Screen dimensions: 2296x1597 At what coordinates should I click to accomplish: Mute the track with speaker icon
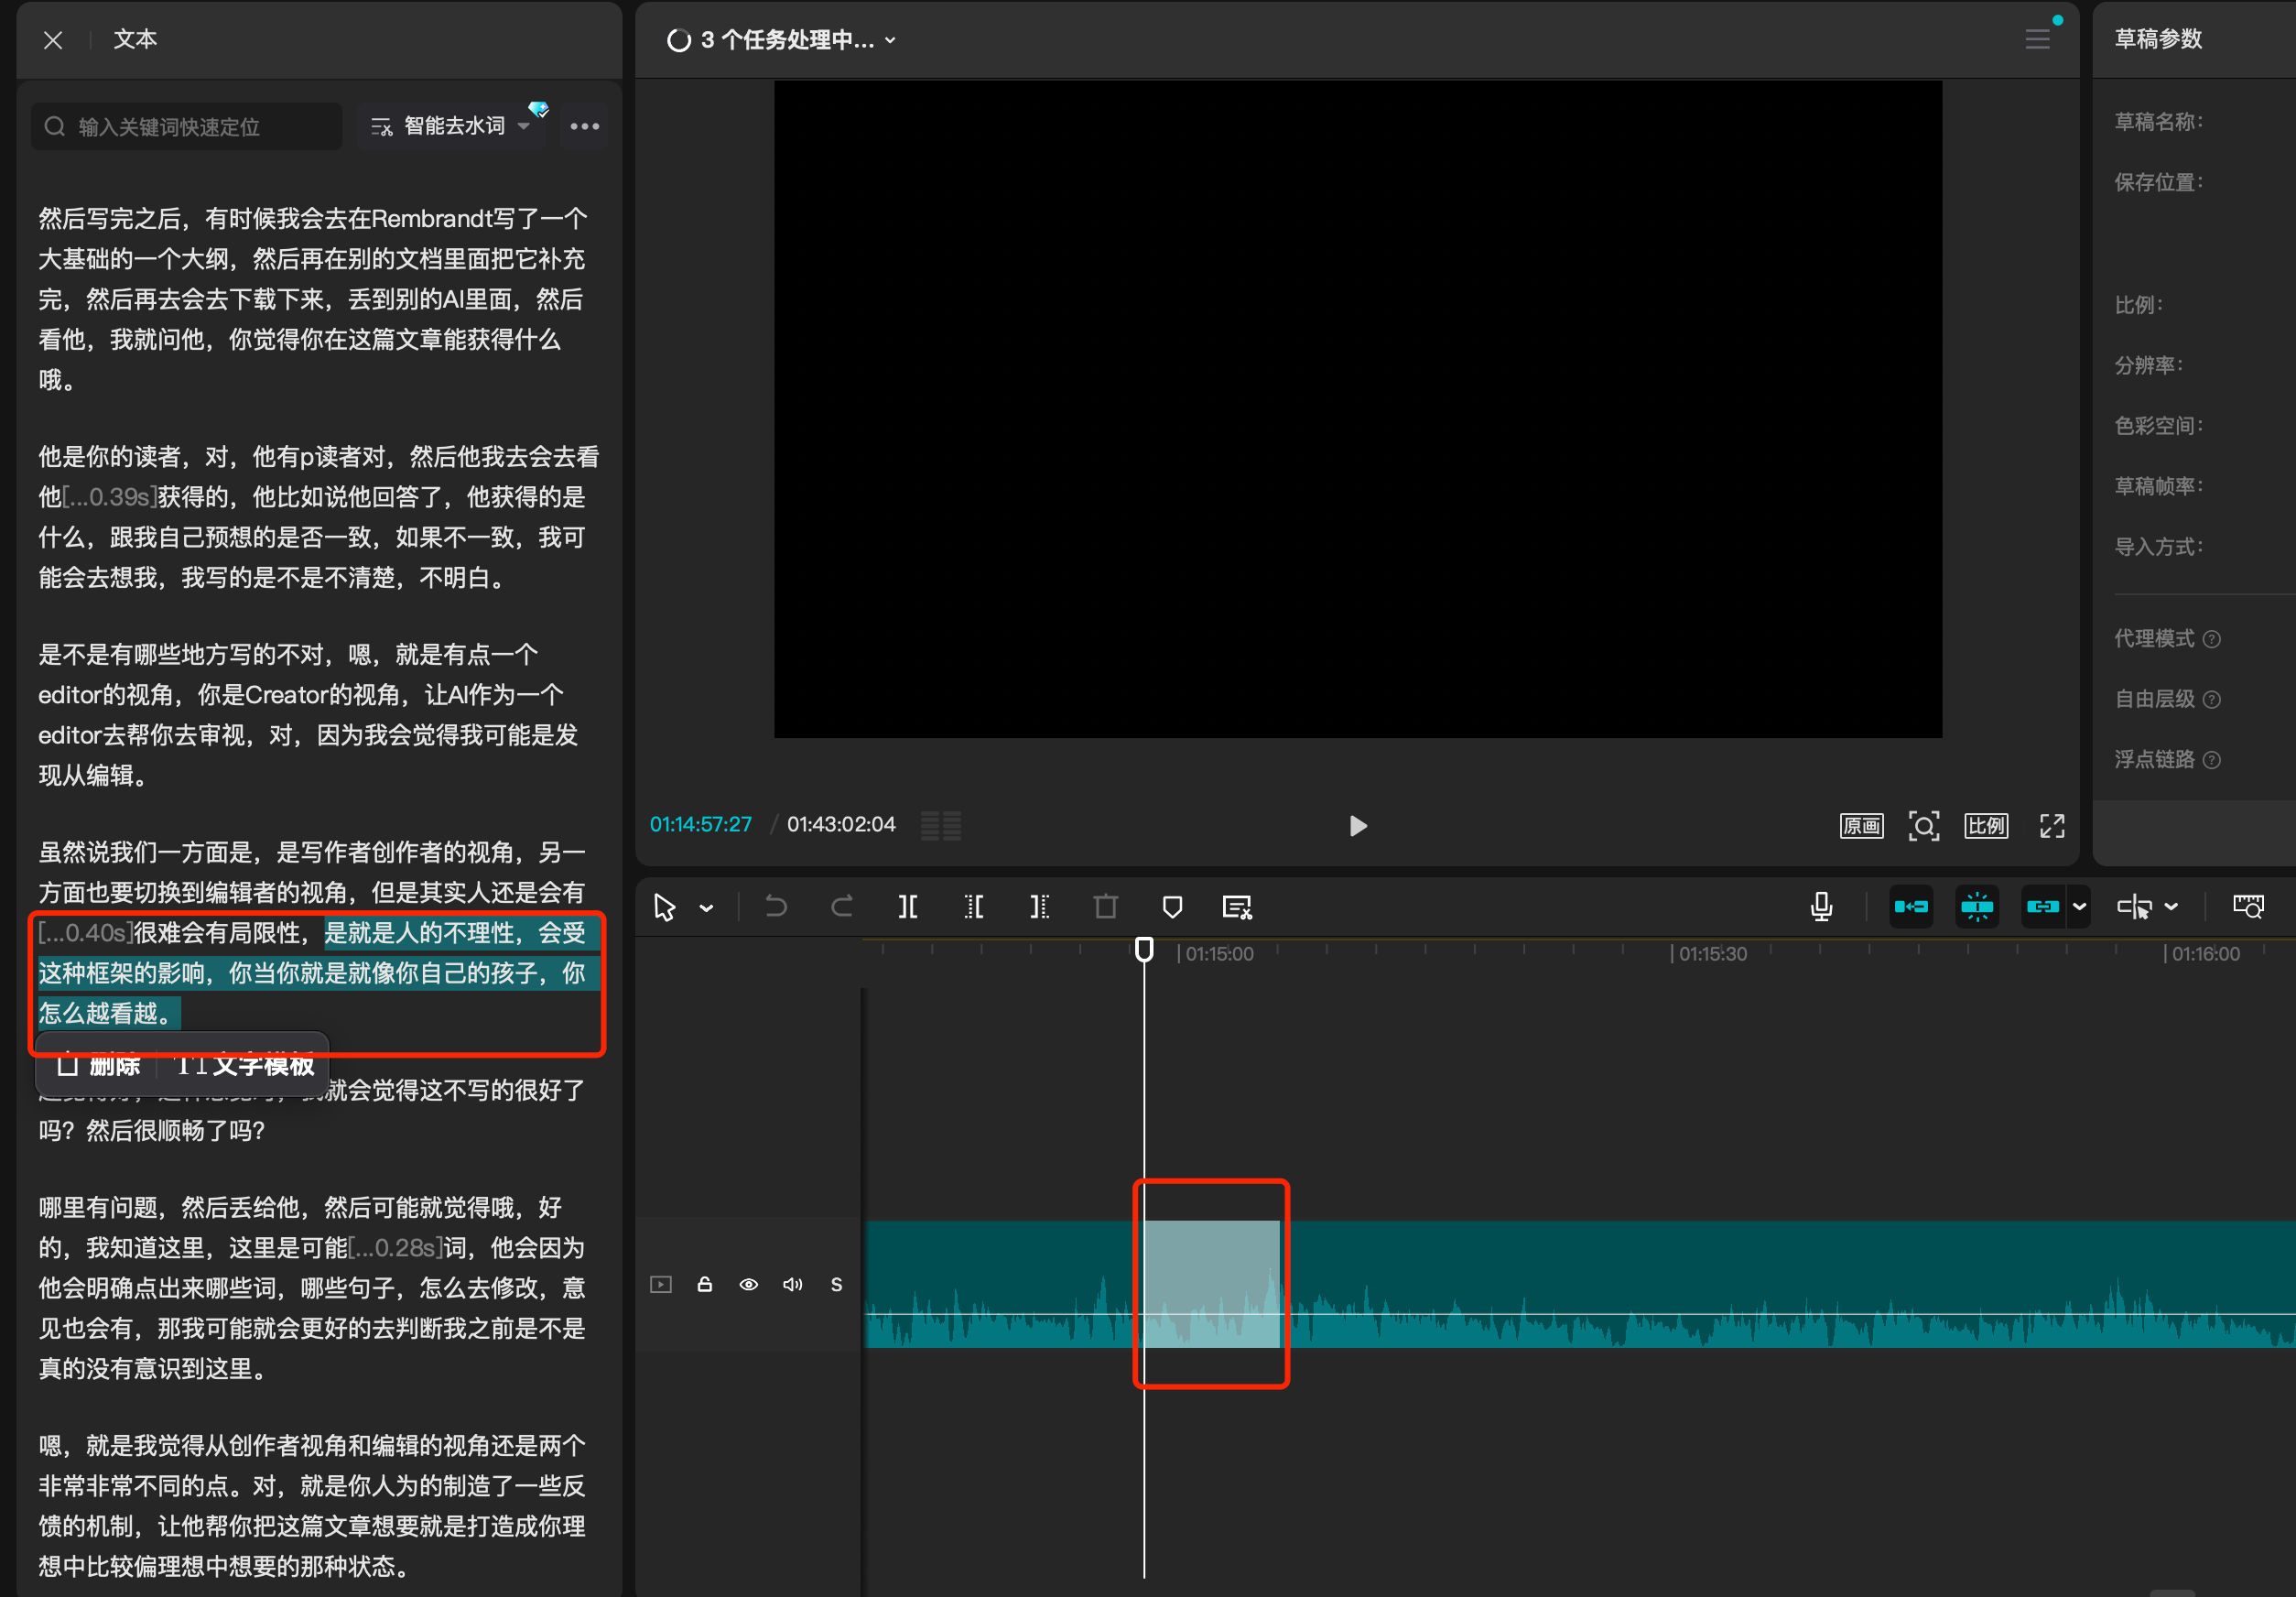[x=793, y=1284]
